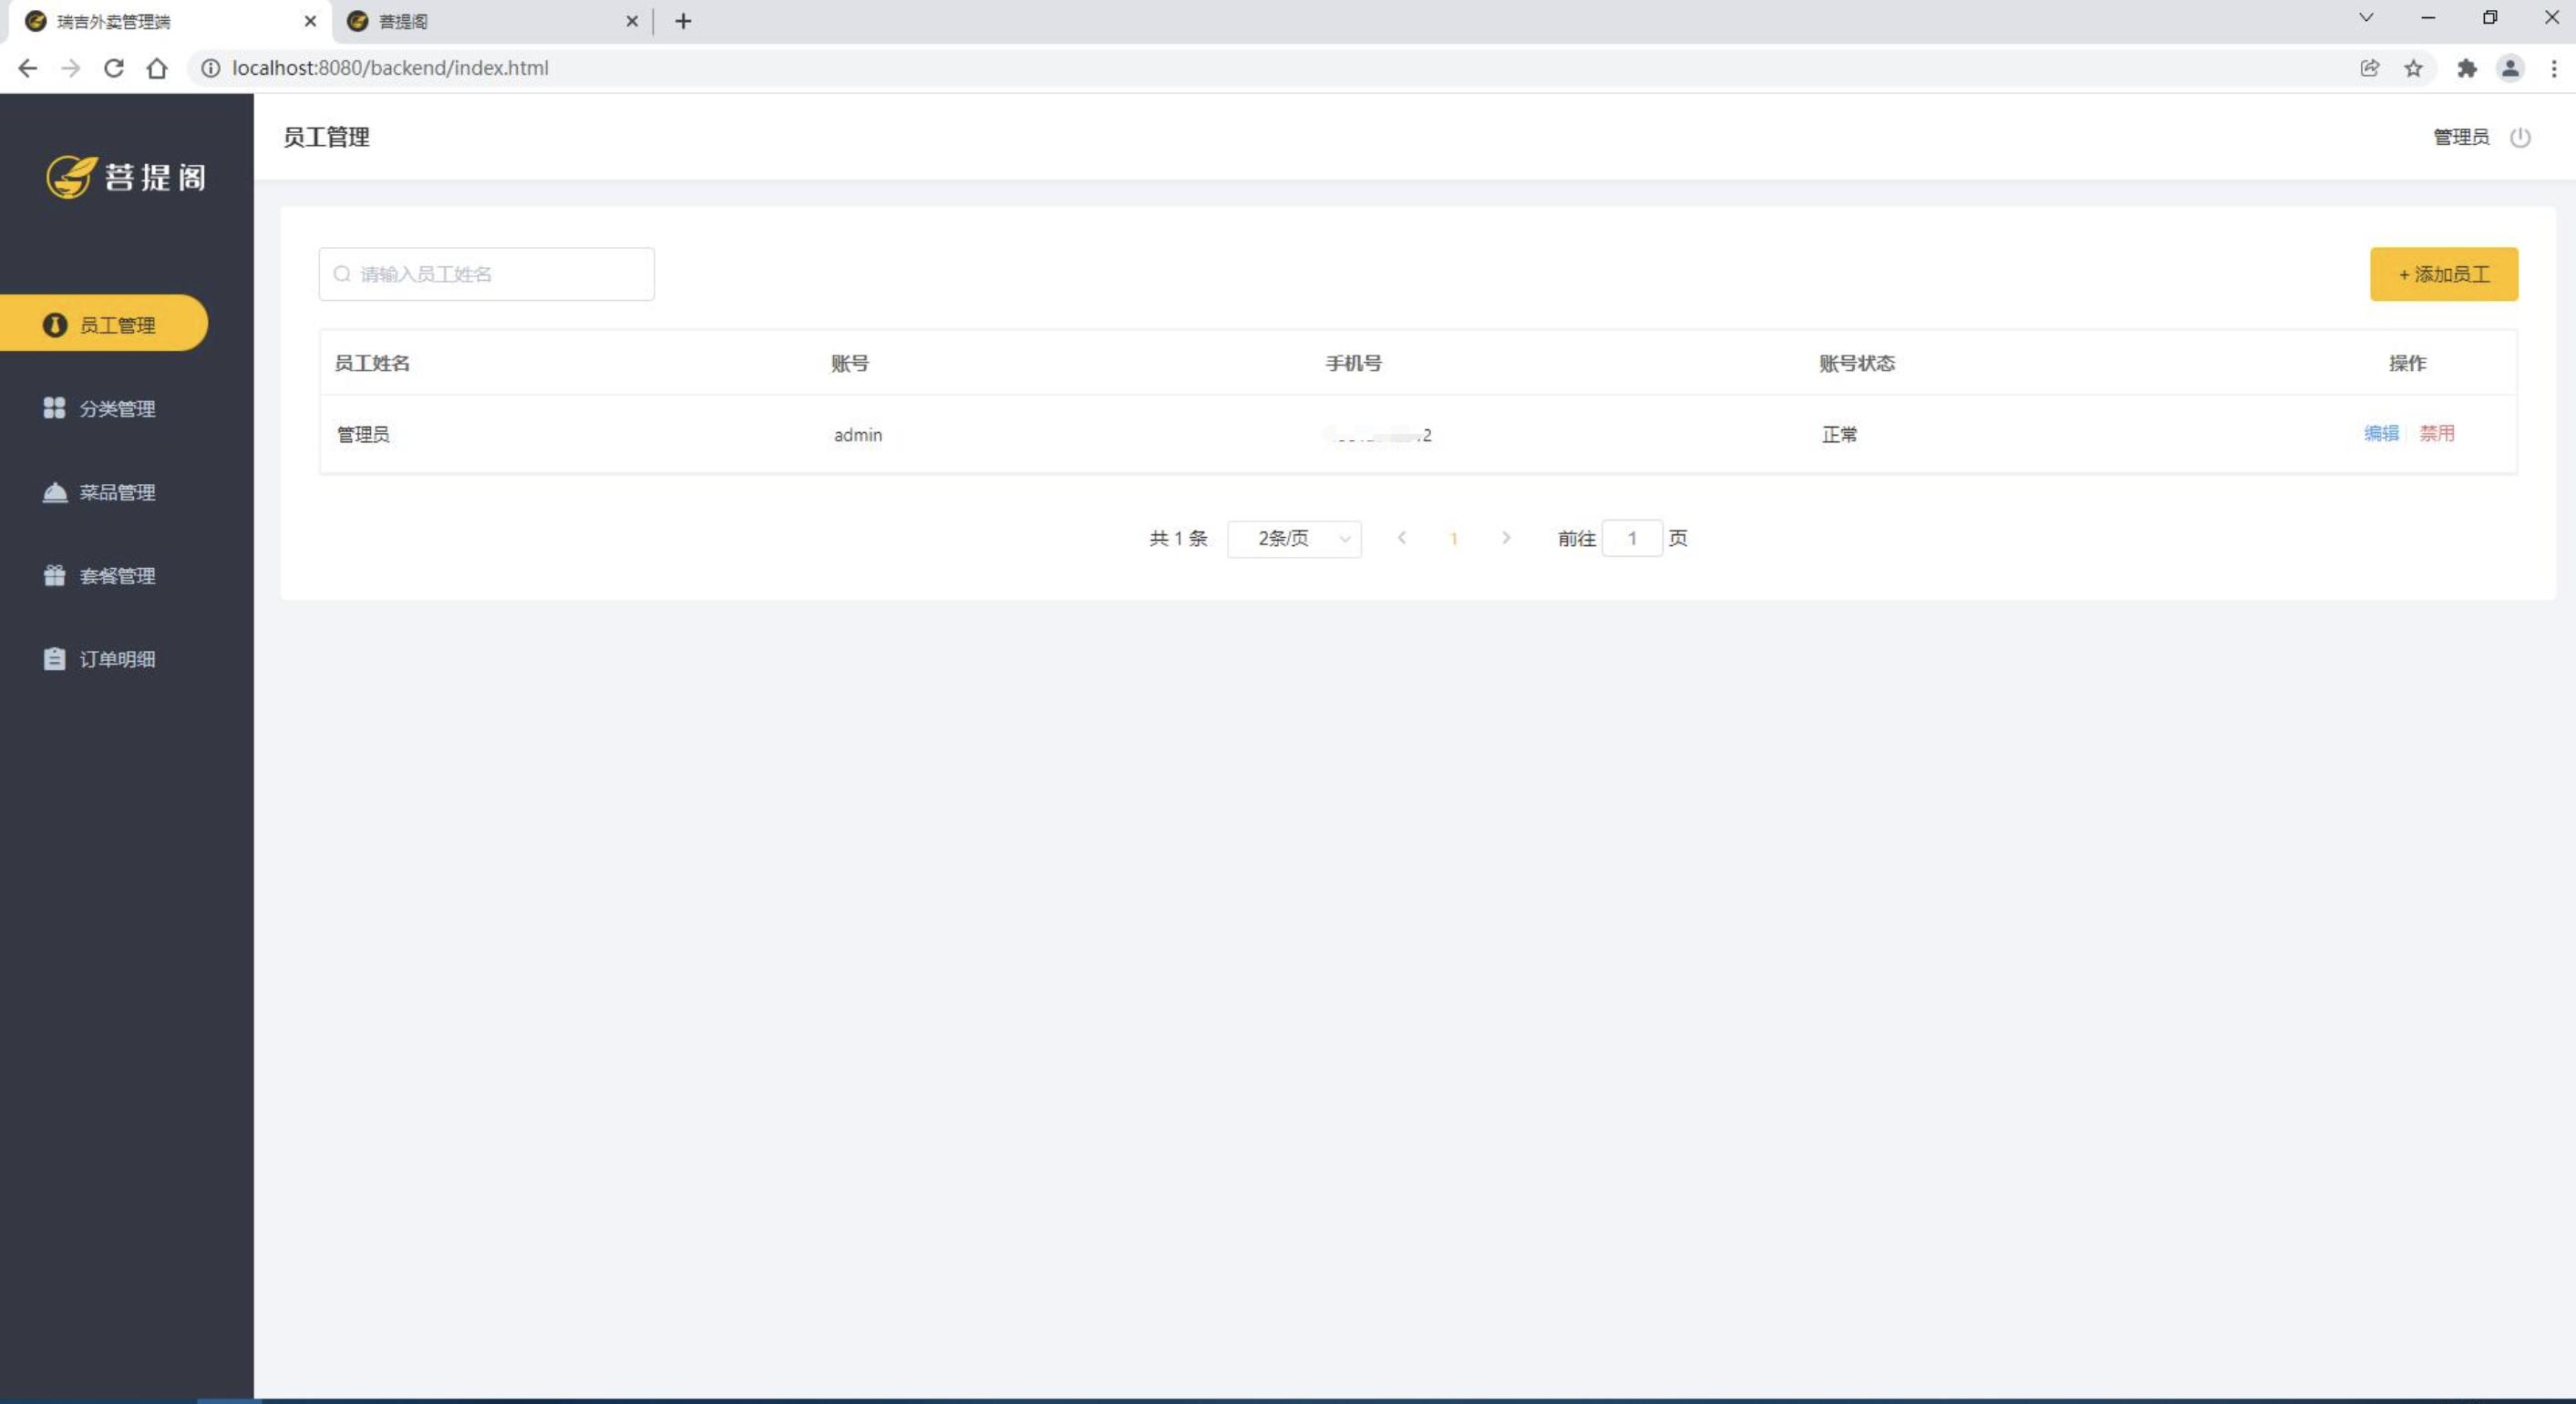Go to next page arrow
The width and height of the screenshot is (2576, 1404).
click(1506, 538)
